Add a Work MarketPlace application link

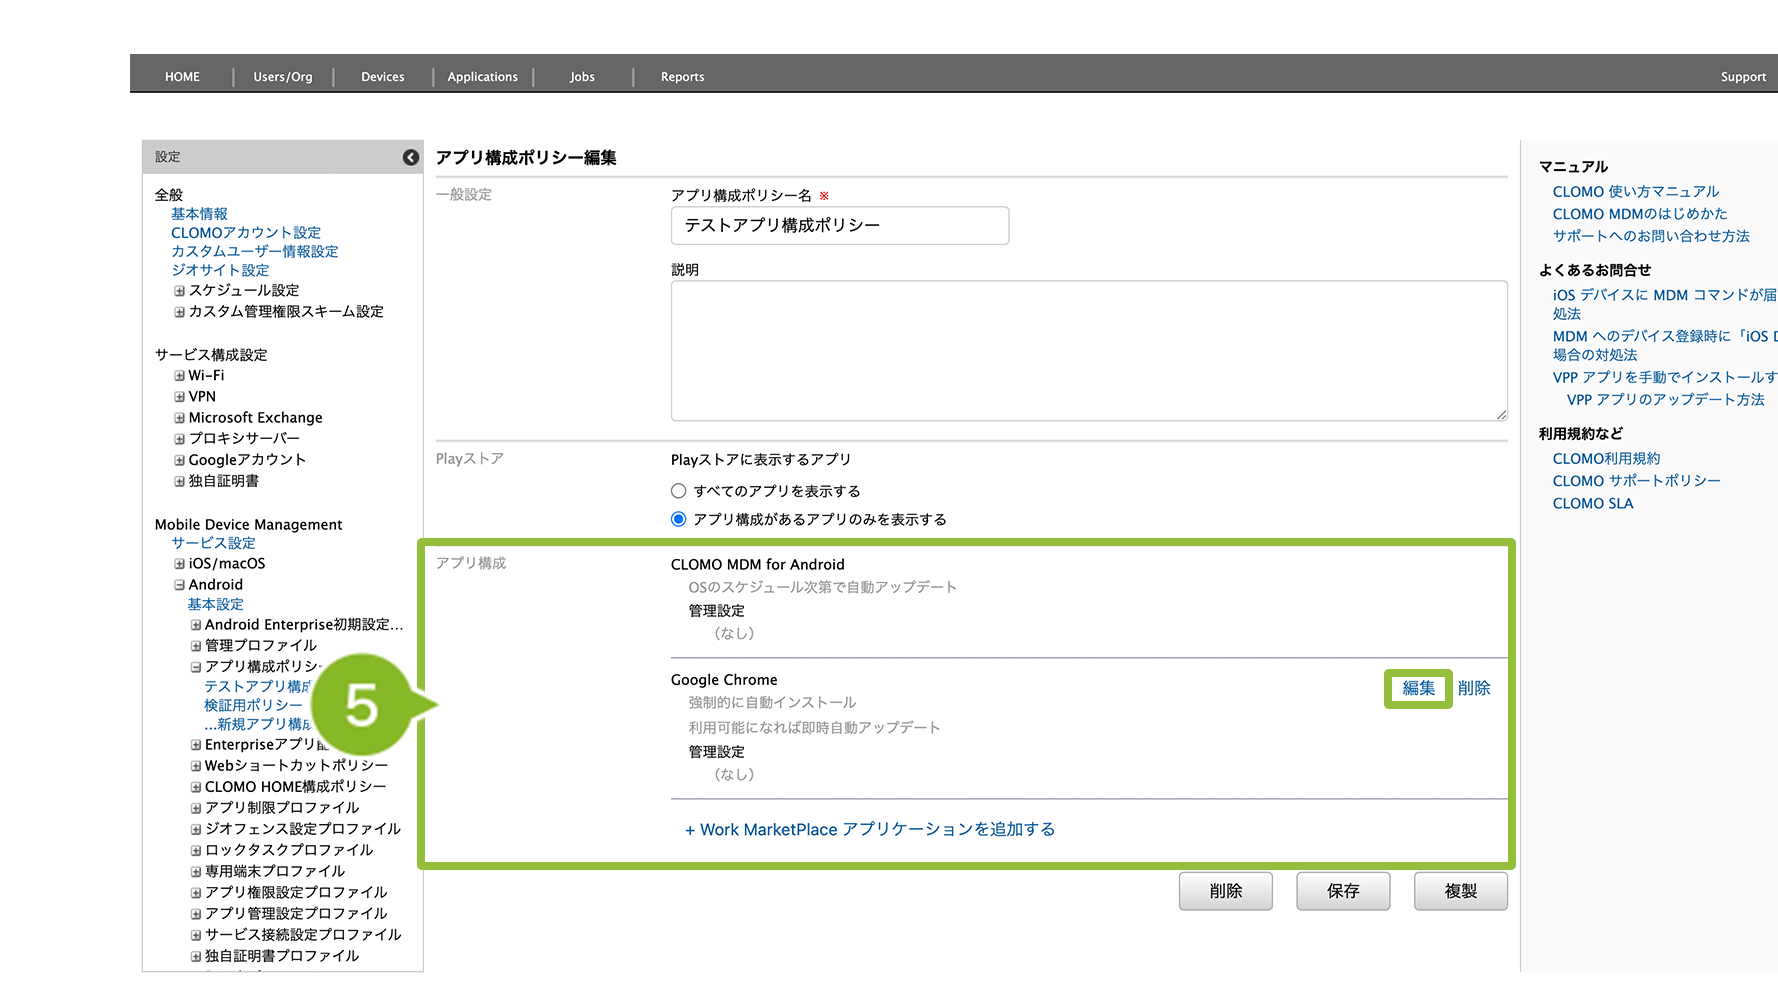click(869, 830)
